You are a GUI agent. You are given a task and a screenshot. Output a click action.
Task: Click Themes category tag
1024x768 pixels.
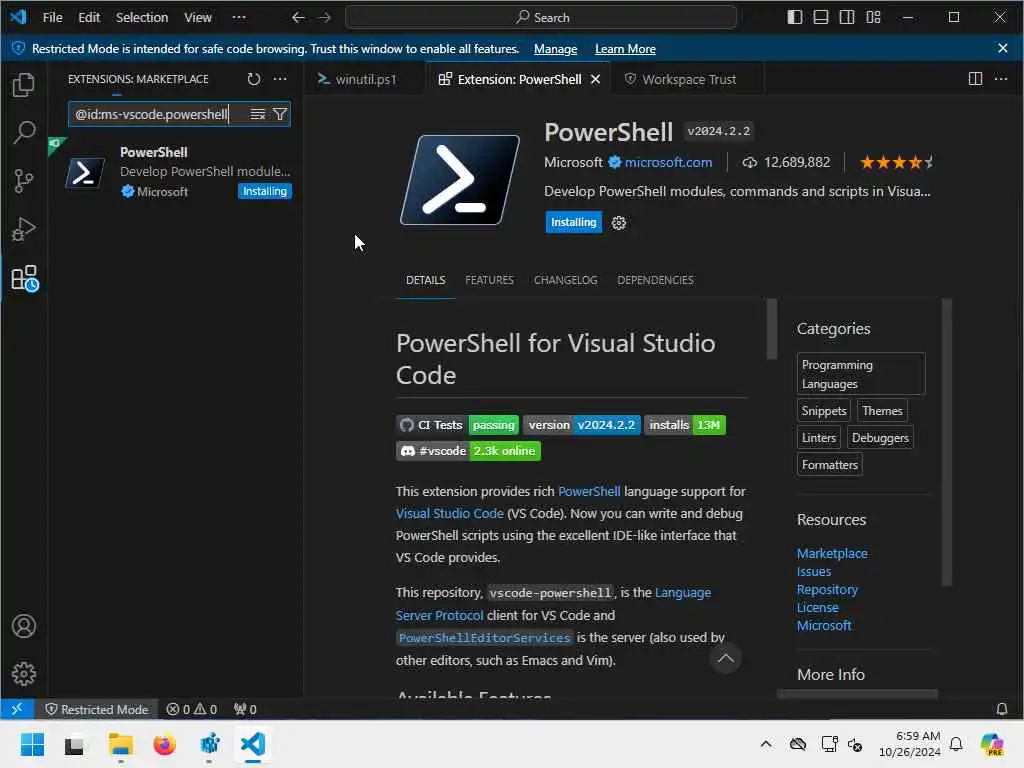click(882, 411)
